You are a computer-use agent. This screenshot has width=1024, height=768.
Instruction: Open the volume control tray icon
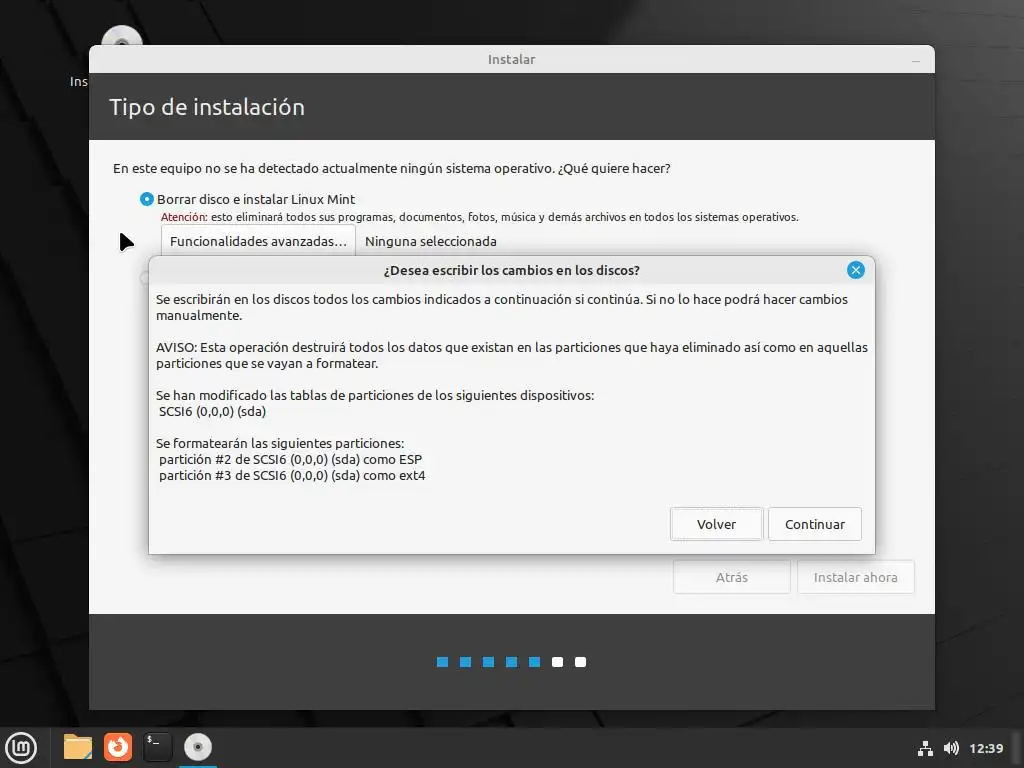point(951,748)
